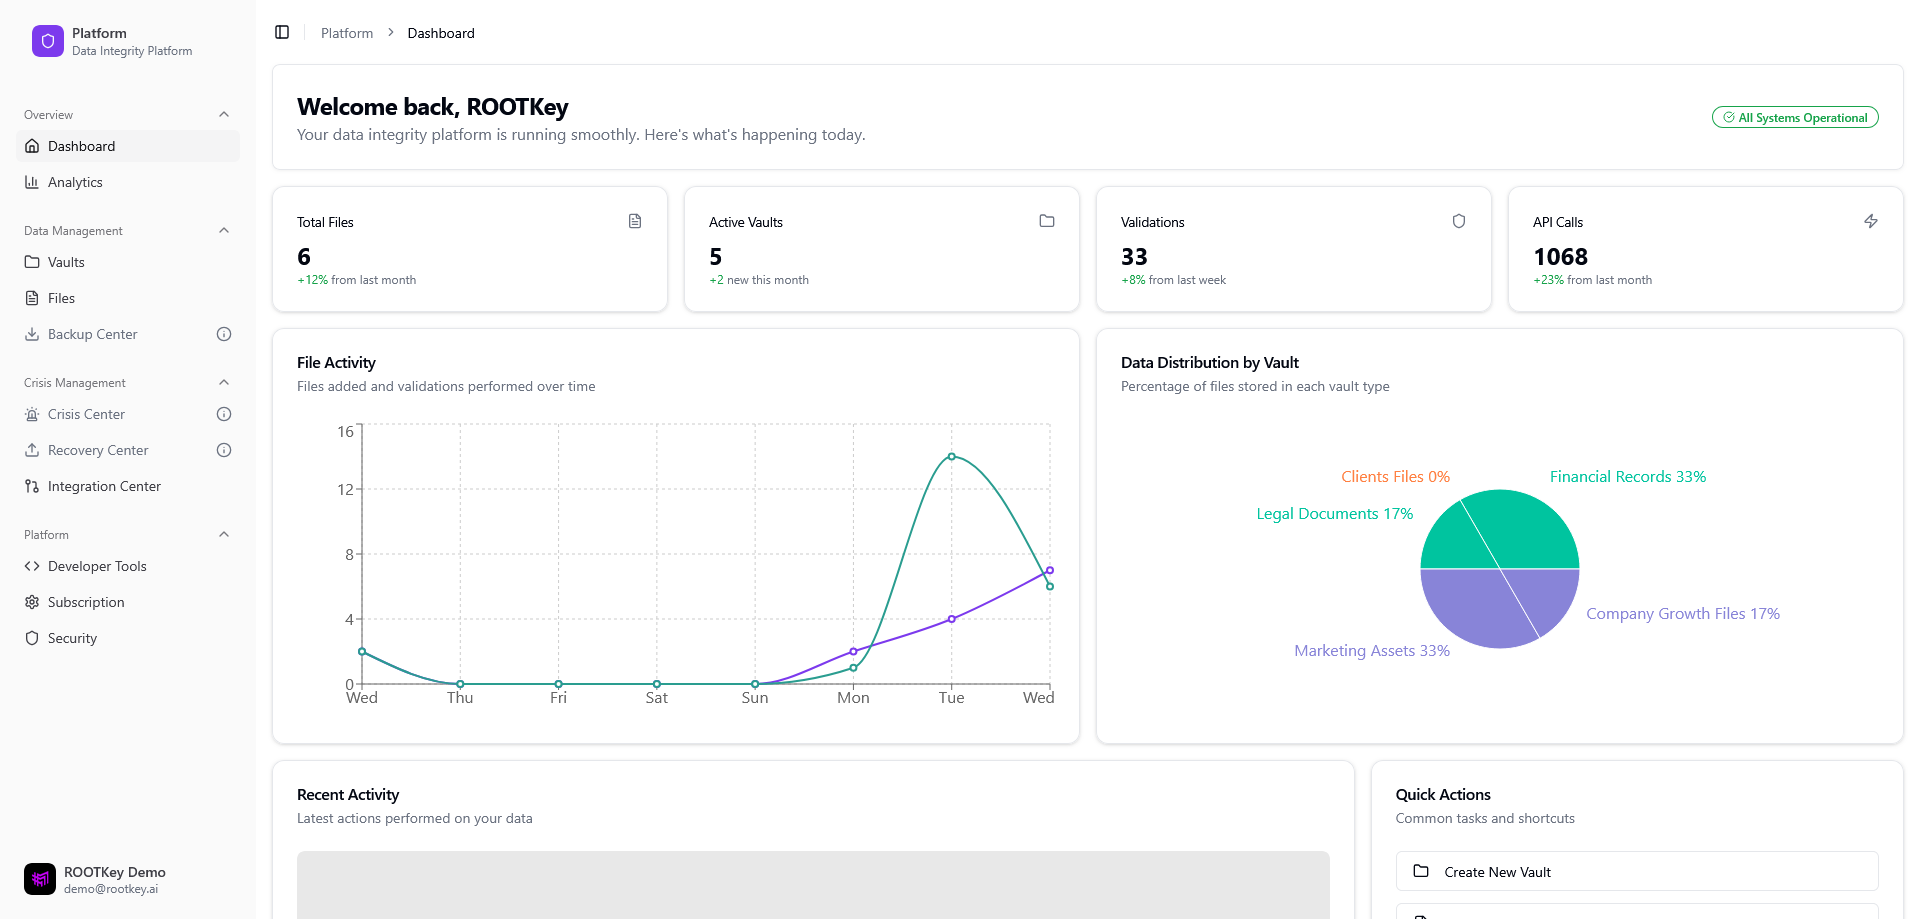This screenshot has height=919, width=1920.
Task: Click the Security shield icon
Action: point(32,638)
